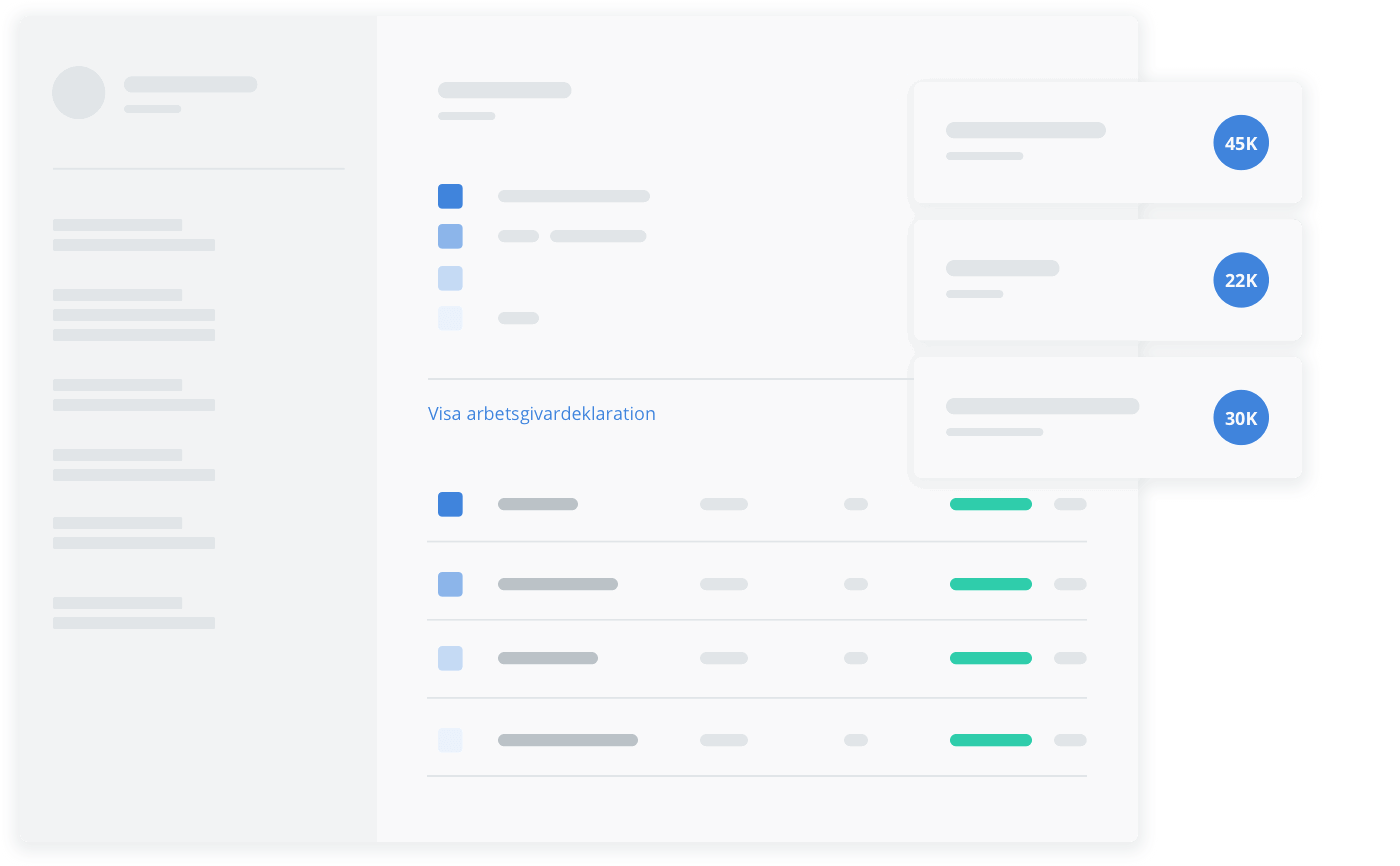Click the faint blue square on the fourth summary row
This screenshot has height=866, width=1400.
pyautogui.click(x=450, y=317)
